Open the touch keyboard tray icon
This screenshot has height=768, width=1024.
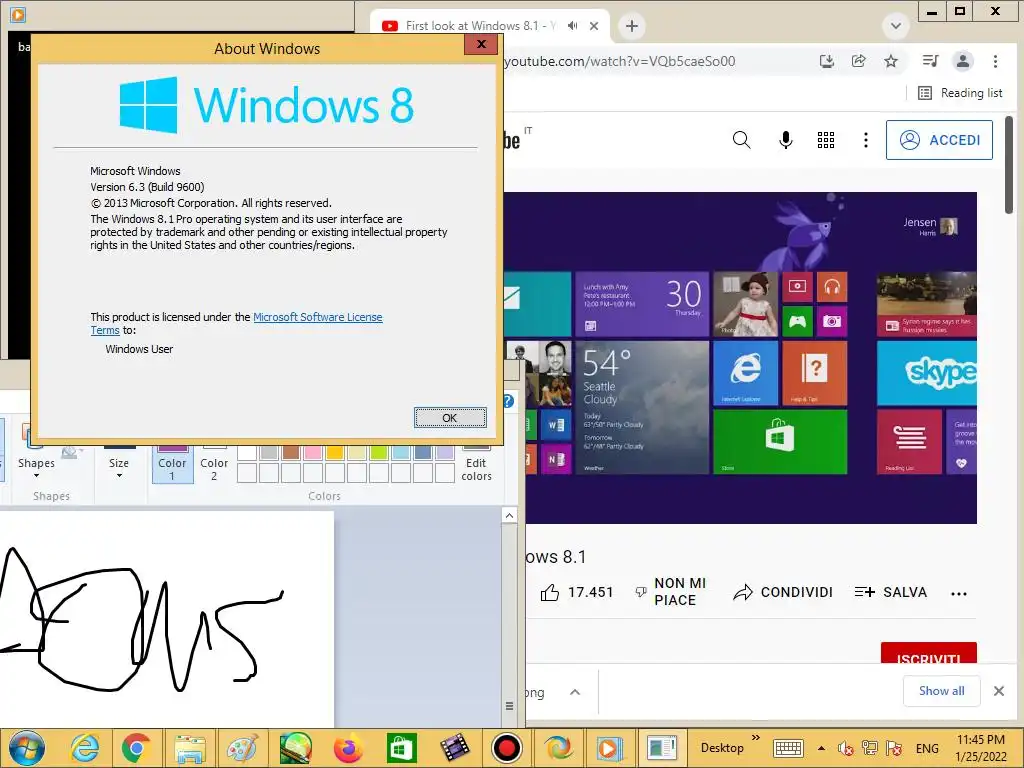[788, 748]
